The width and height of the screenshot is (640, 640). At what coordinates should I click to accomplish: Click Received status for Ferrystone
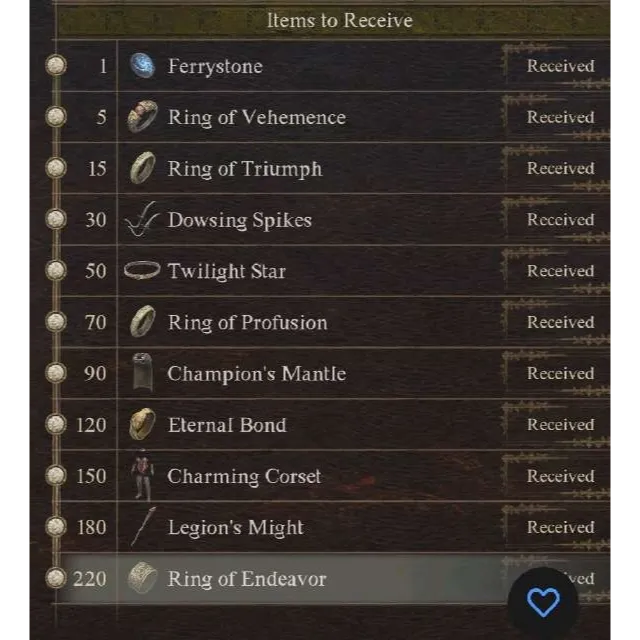click(560, 66)
